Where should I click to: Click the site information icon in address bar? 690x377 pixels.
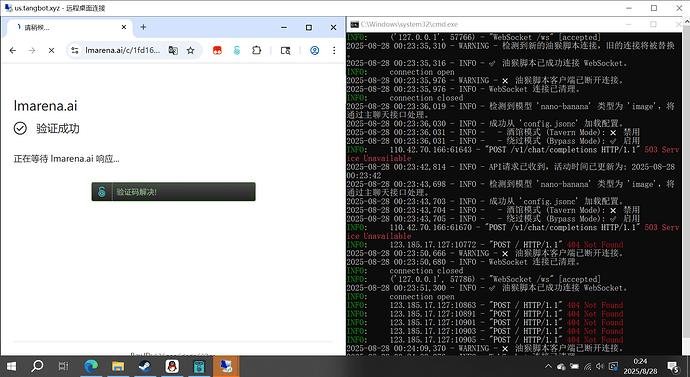pyautogui.click(x=75, y=51)
